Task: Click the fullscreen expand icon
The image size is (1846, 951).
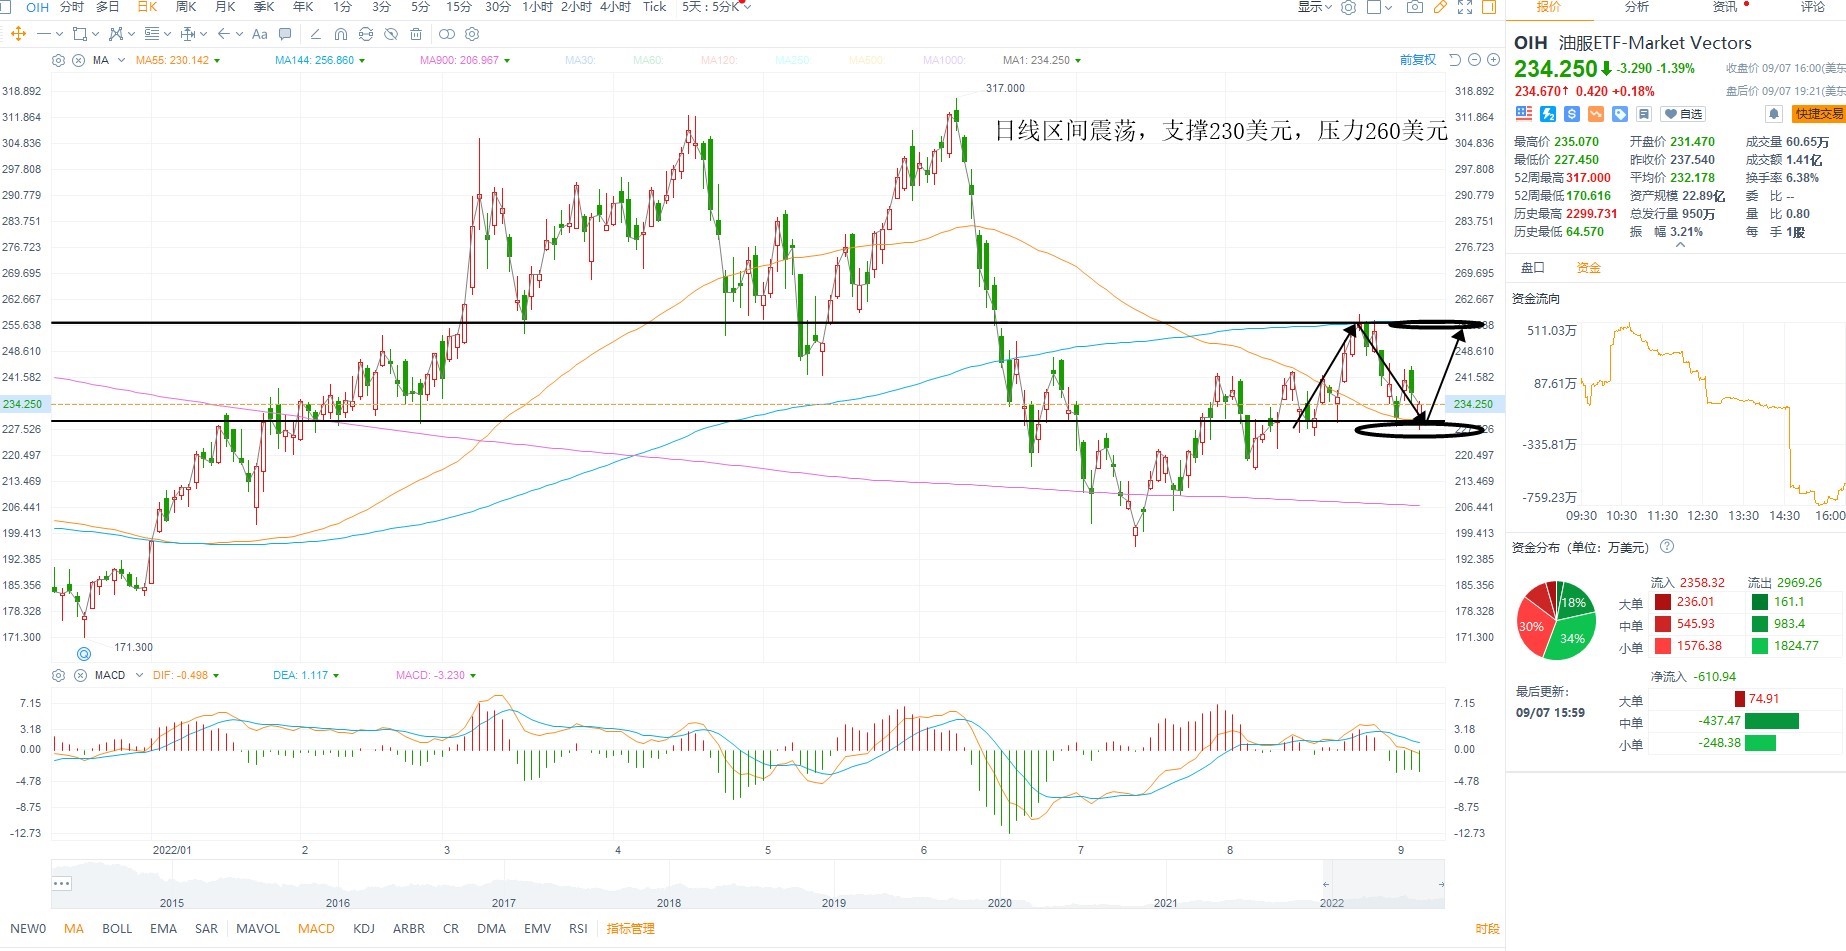Action: (1465, 7)
